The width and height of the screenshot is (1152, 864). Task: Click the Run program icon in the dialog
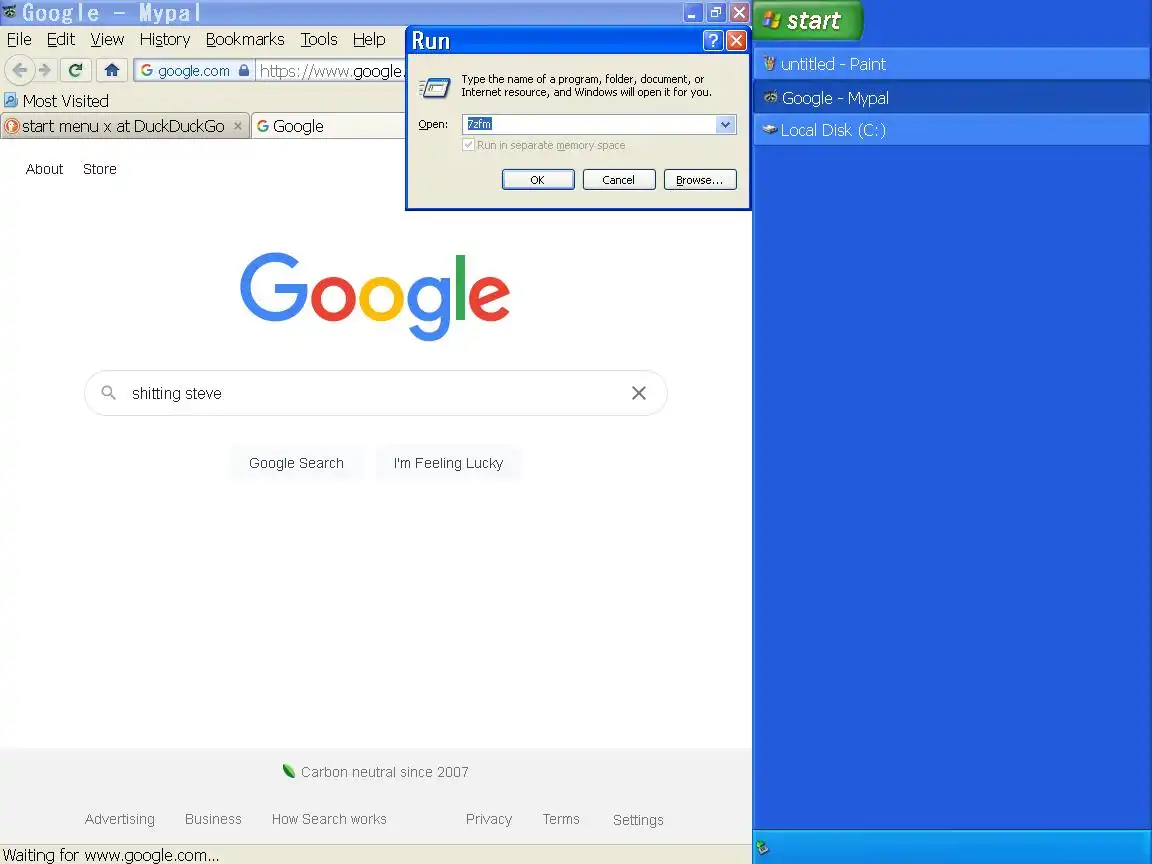point(434,88)
